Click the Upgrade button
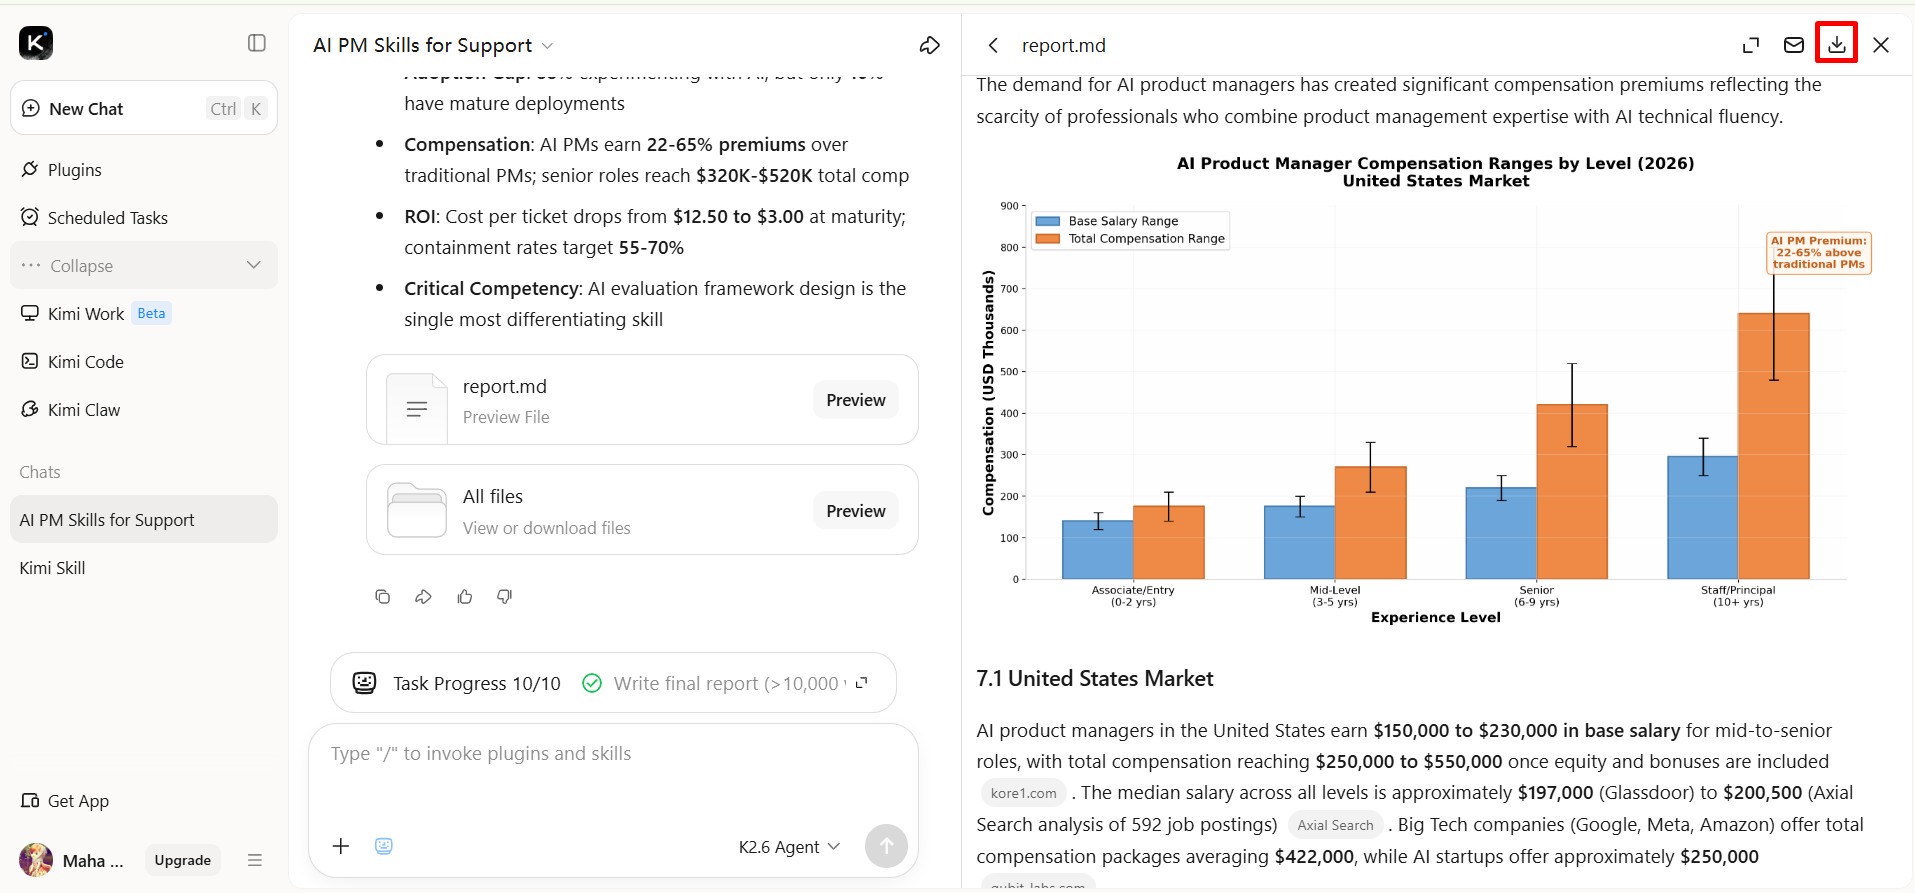Image resolution: width=1915 pixels, height=893 pixels. tap(183, 860)
